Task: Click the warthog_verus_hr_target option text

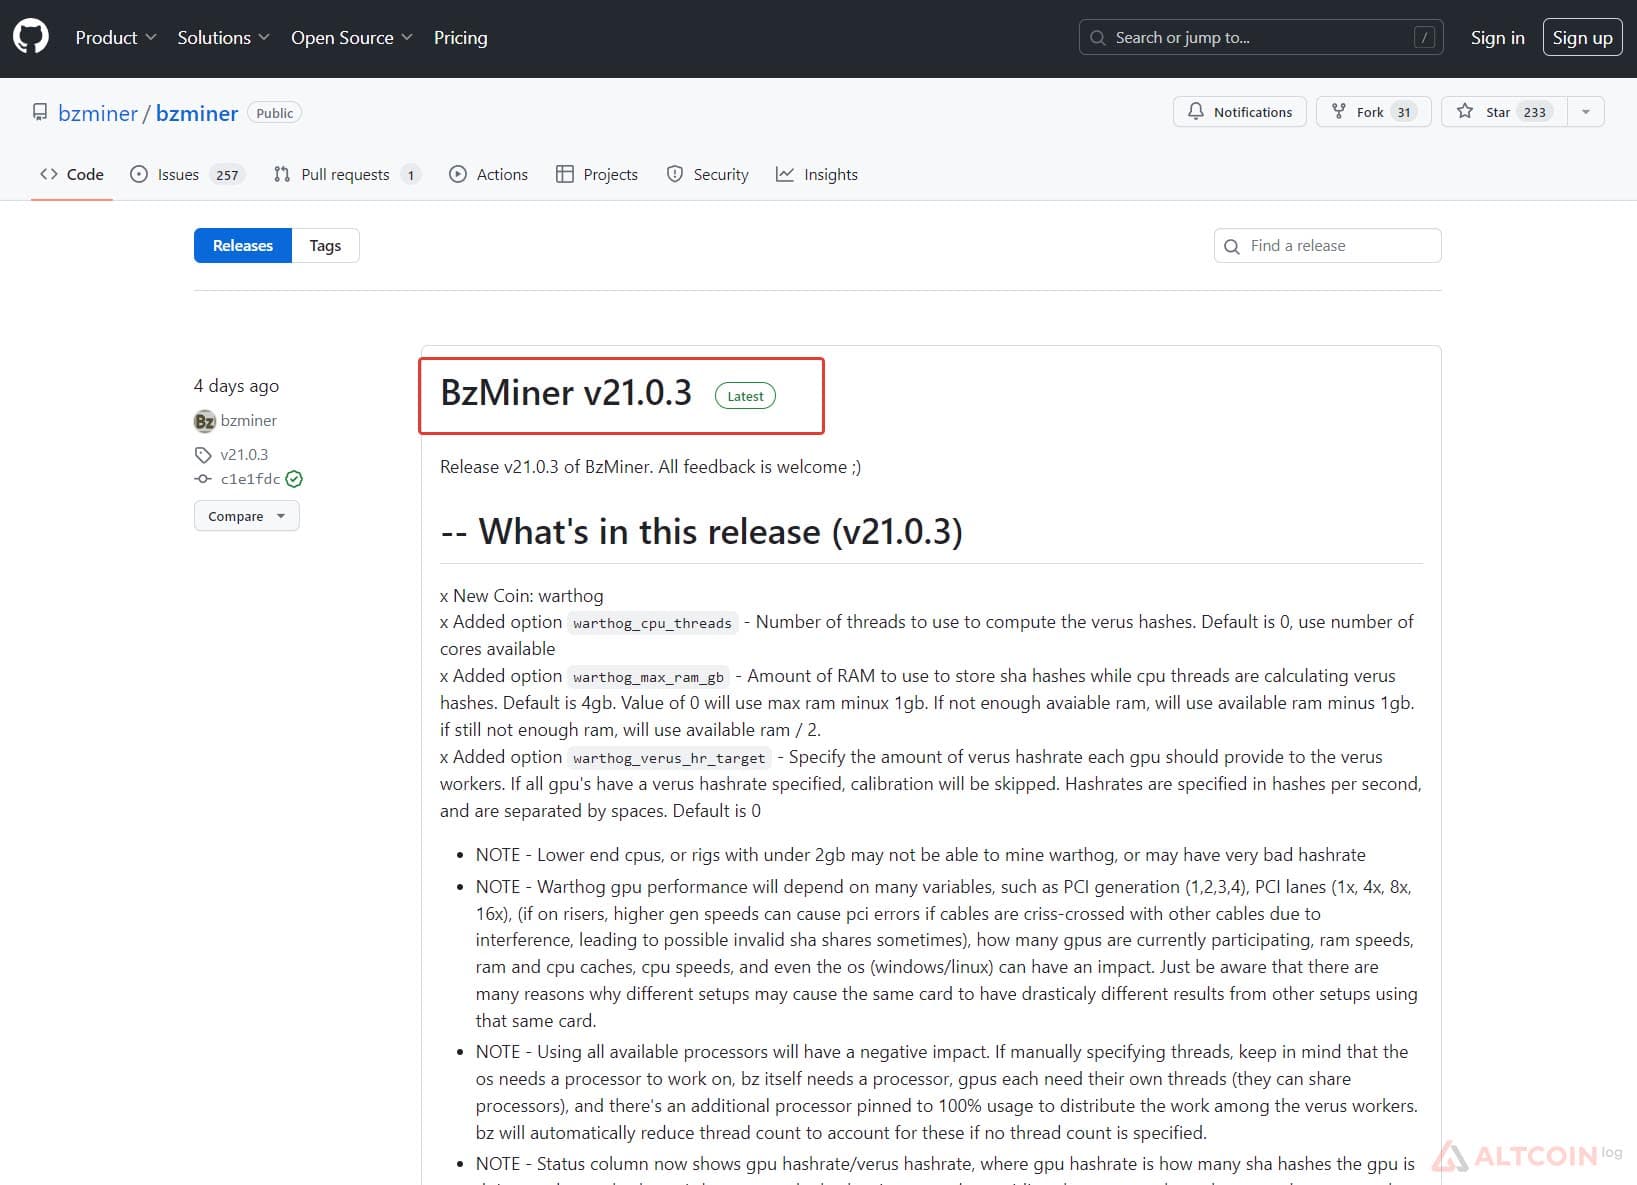Action: point(669,758)
